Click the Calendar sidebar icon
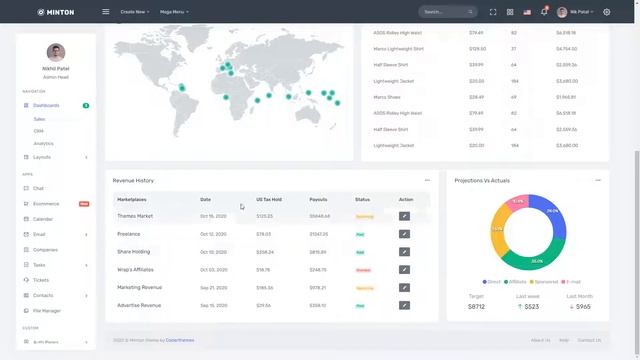The width and height of the screenshot is (640, 360). (26, 219)
